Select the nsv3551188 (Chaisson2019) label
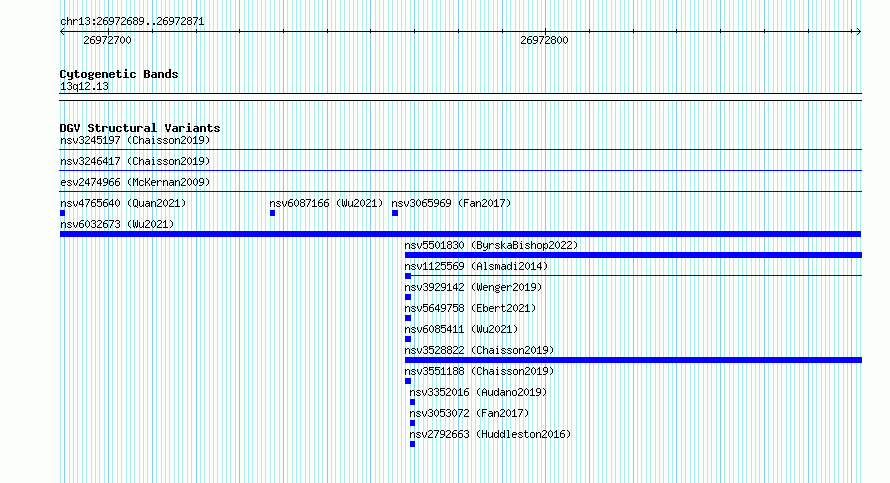The image size is (890, 483). (x=479, y=371)
